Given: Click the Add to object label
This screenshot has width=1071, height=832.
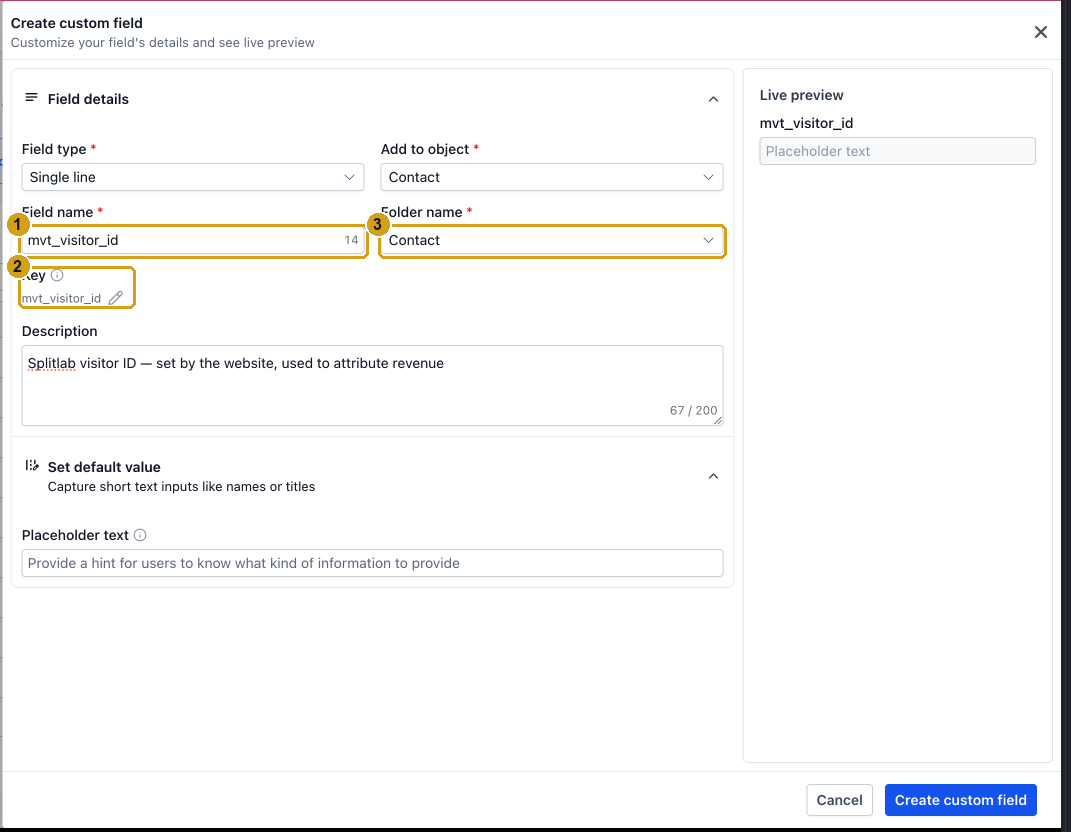Looking at the screenshot, I should pyautogui.click(x=425, y=149).
